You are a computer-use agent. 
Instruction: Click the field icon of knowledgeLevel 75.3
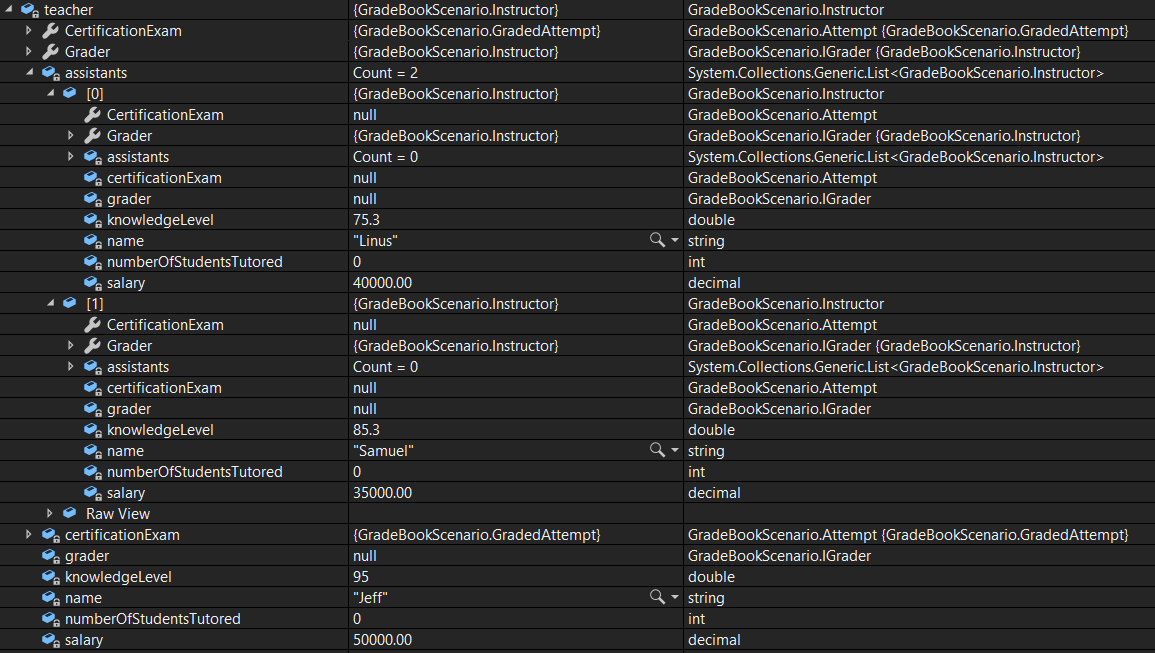pyautogui.click(x=93, y=220)
